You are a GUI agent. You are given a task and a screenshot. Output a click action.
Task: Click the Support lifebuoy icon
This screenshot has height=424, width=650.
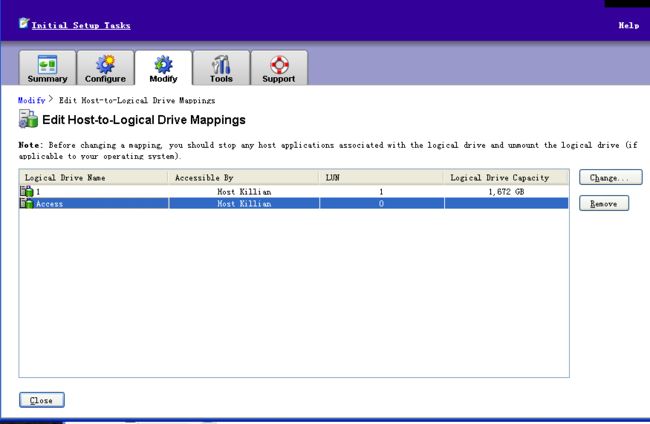(279, 64)
